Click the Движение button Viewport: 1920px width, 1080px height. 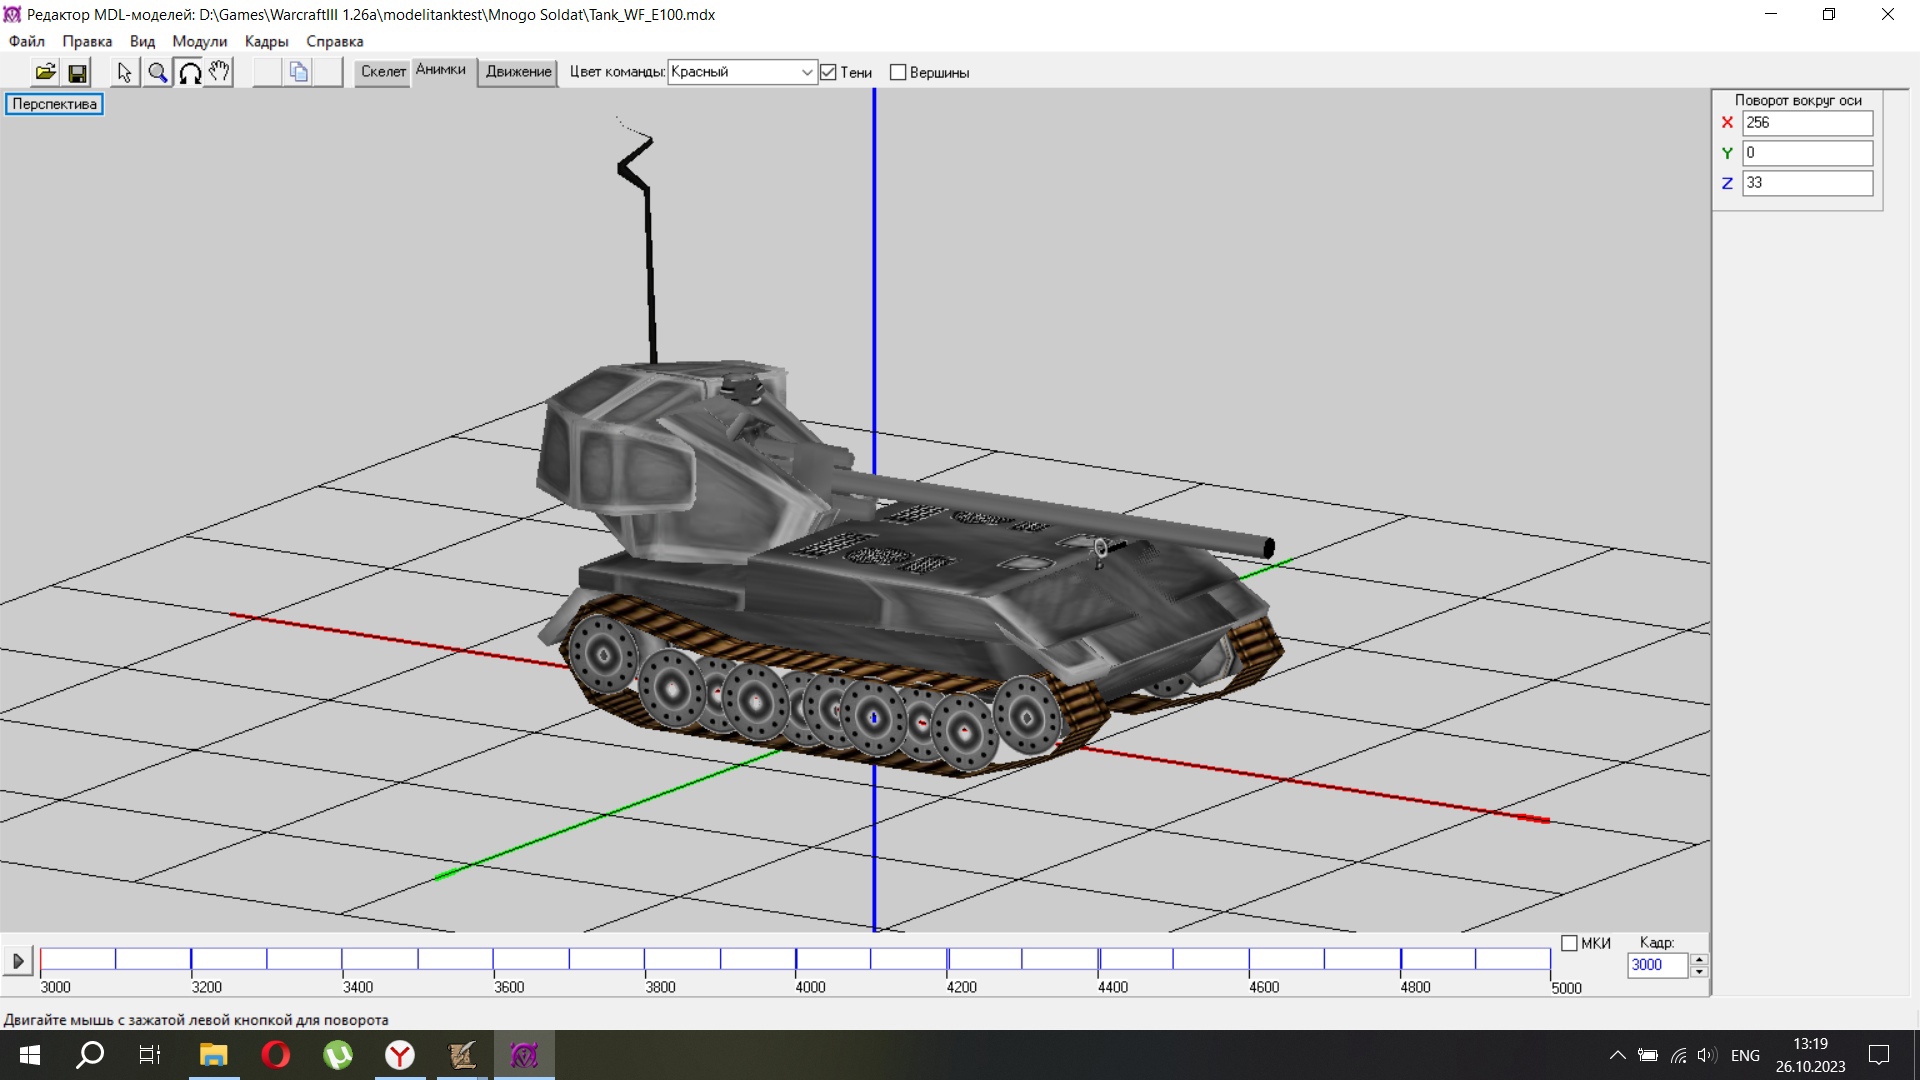(518, 72)
